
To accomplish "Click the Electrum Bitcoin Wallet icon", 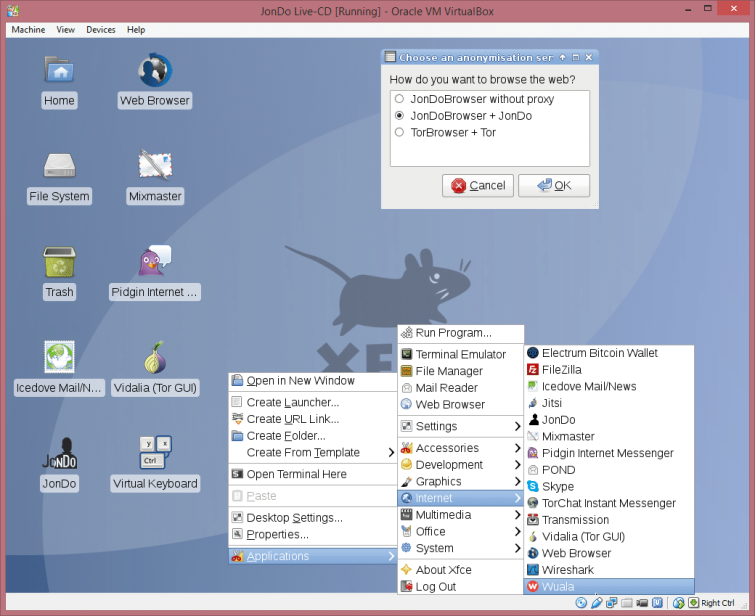I will (533, 353).
